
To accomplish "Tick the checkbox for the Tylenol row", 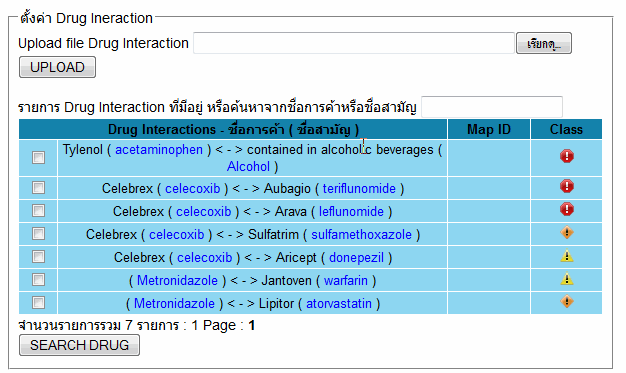I will click(38, 157).
